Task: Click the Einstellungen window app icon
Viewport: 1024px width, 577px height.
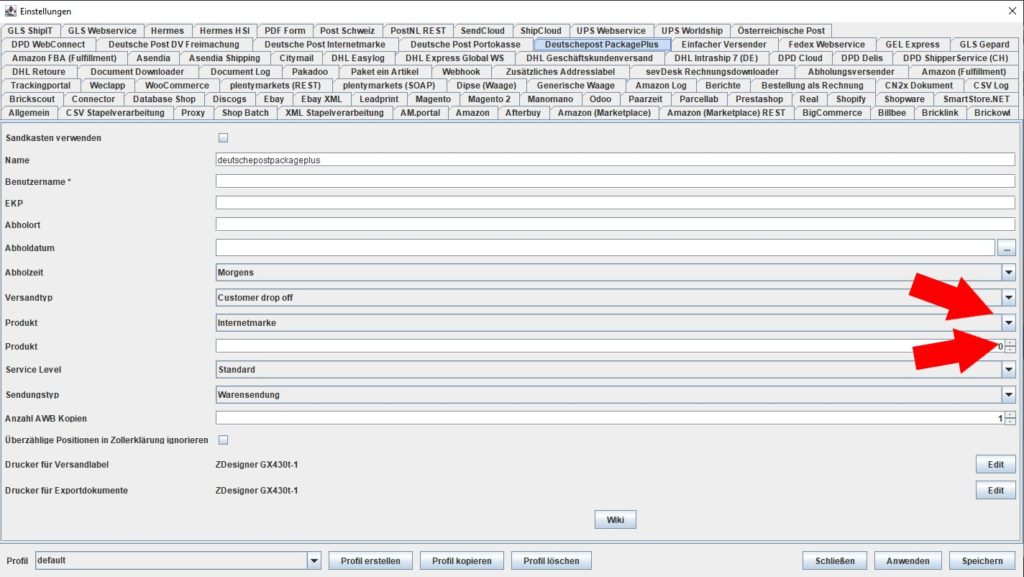Action: (x=10, y=11)
